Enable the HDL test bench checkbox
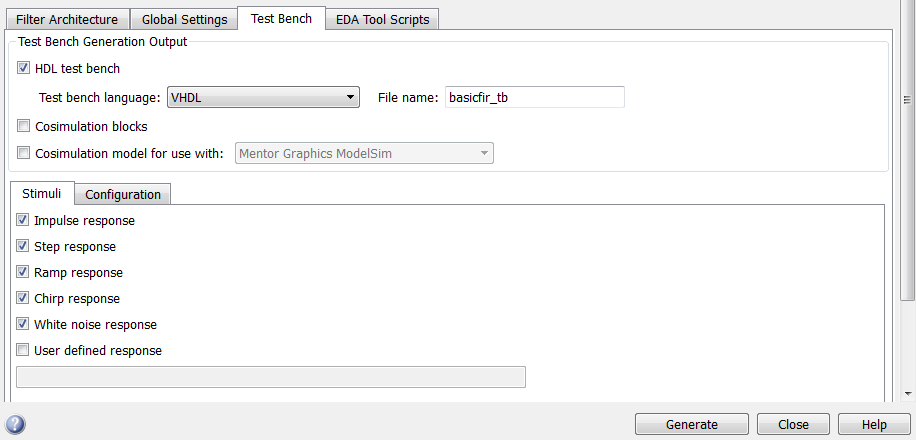The width and height of the screenshot is (916, 440). tap(23, 69)
